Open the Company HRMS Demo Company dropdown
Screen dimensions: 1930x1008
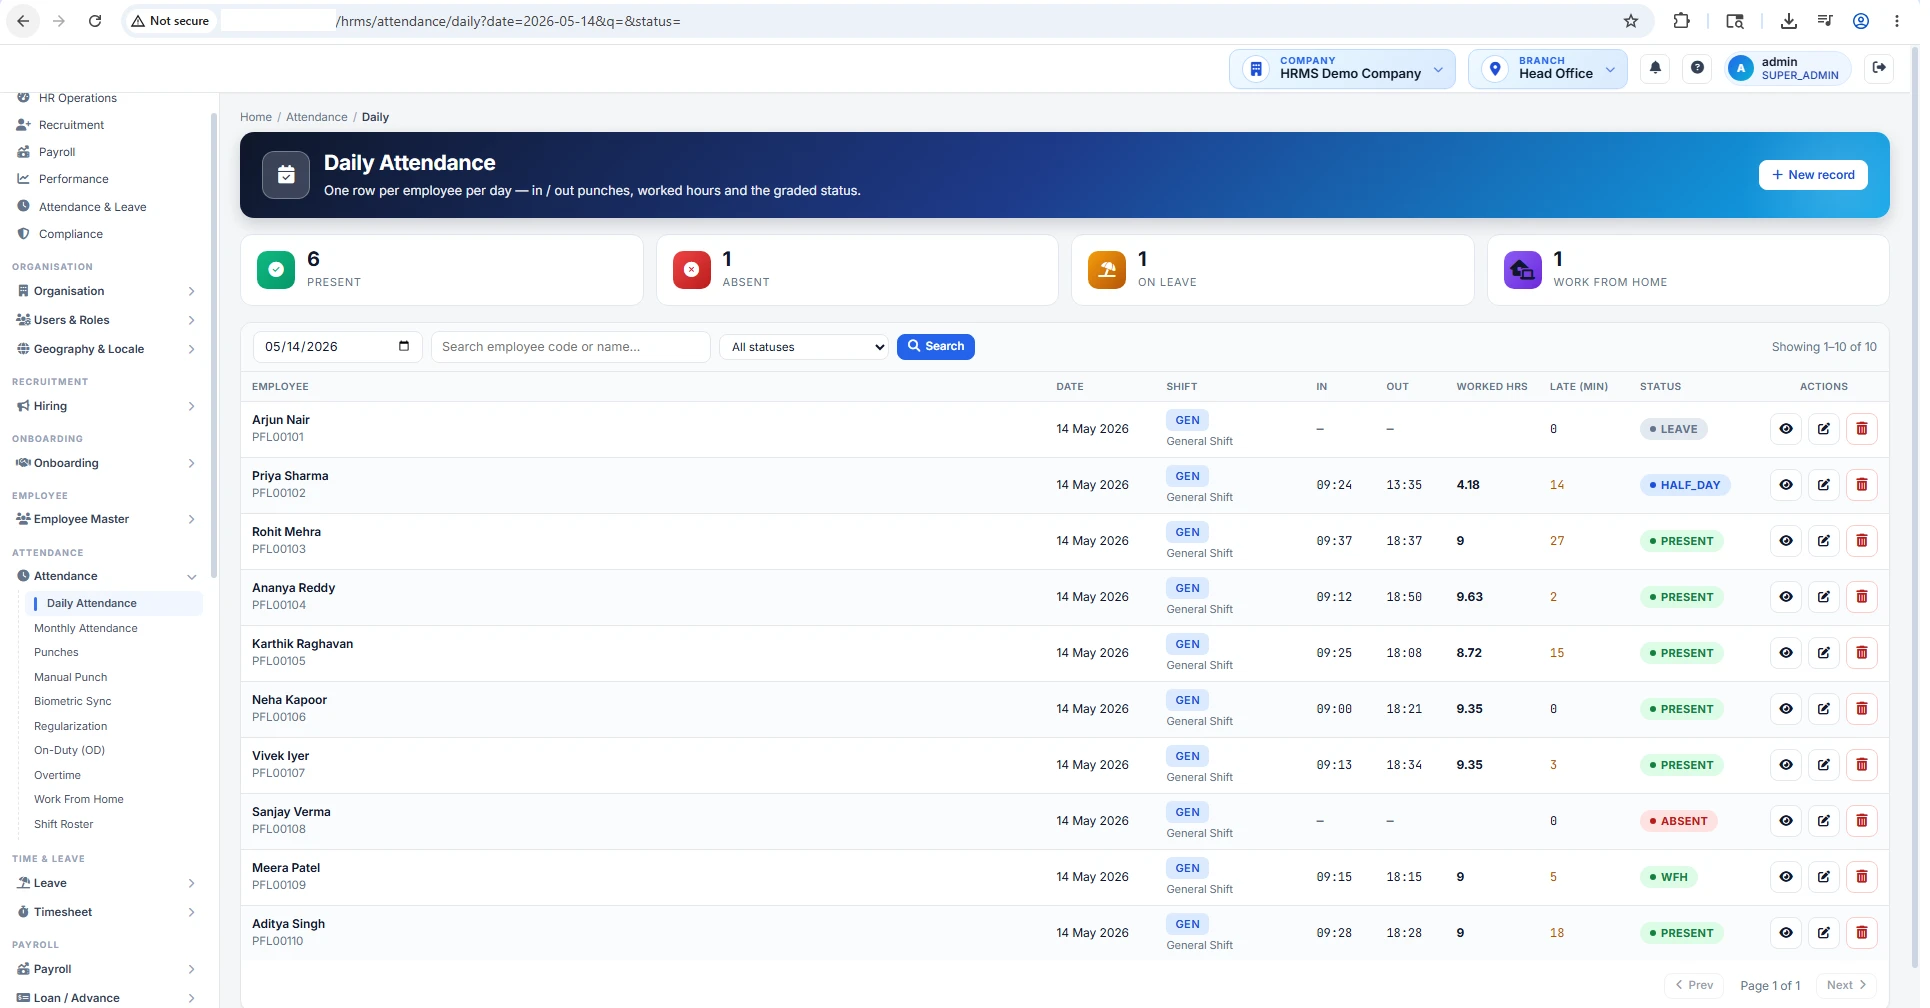(x=1342, y=69)
